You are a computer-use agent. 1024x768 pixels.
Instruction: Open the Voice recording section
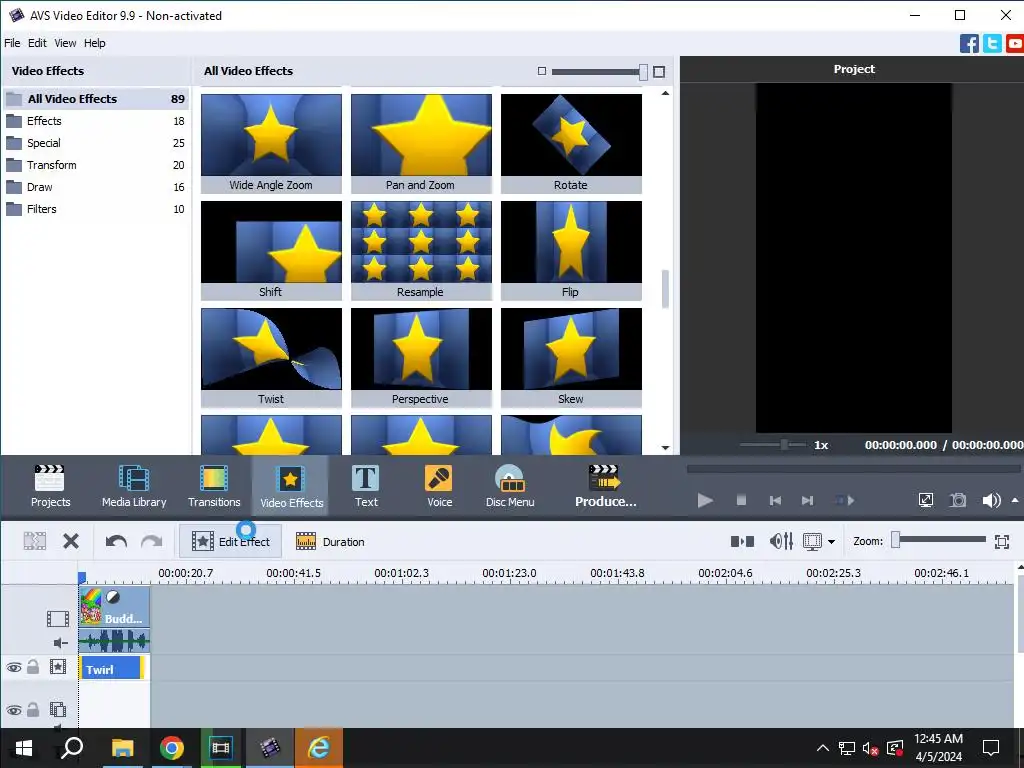pyautogui.click(x=439, y=486)
